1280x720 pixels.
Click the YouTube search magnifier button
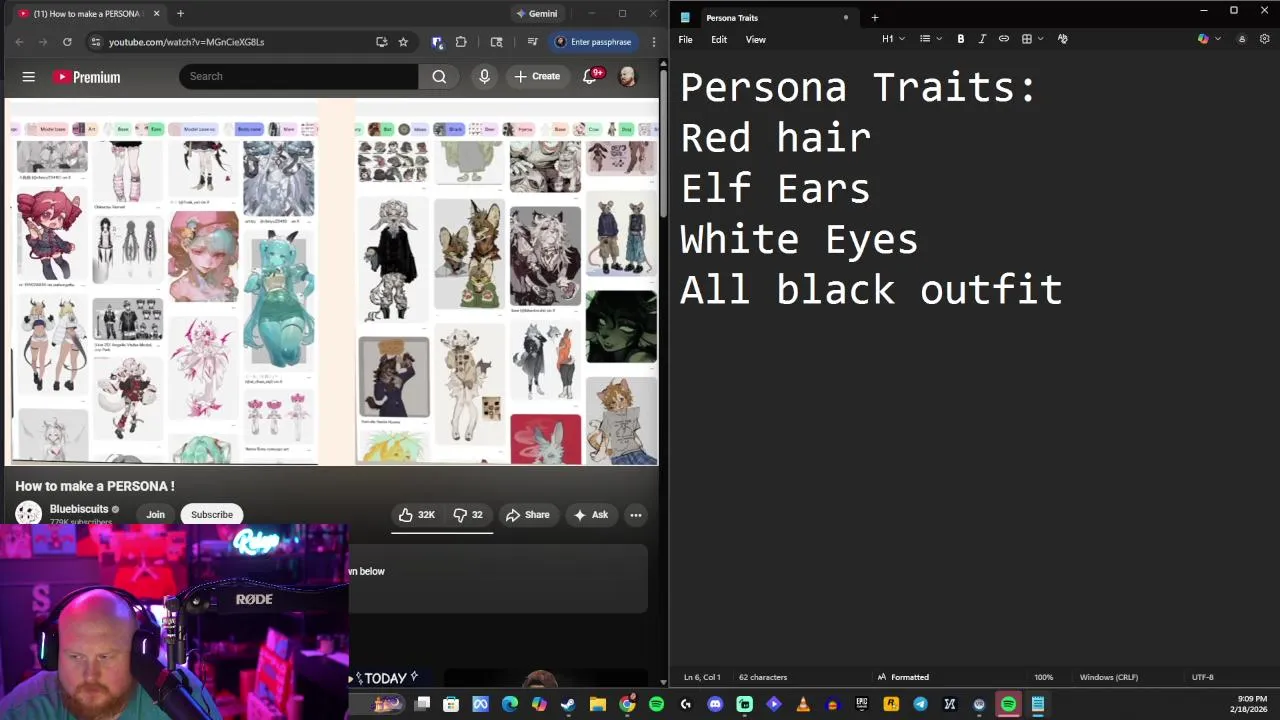point(439,76)
